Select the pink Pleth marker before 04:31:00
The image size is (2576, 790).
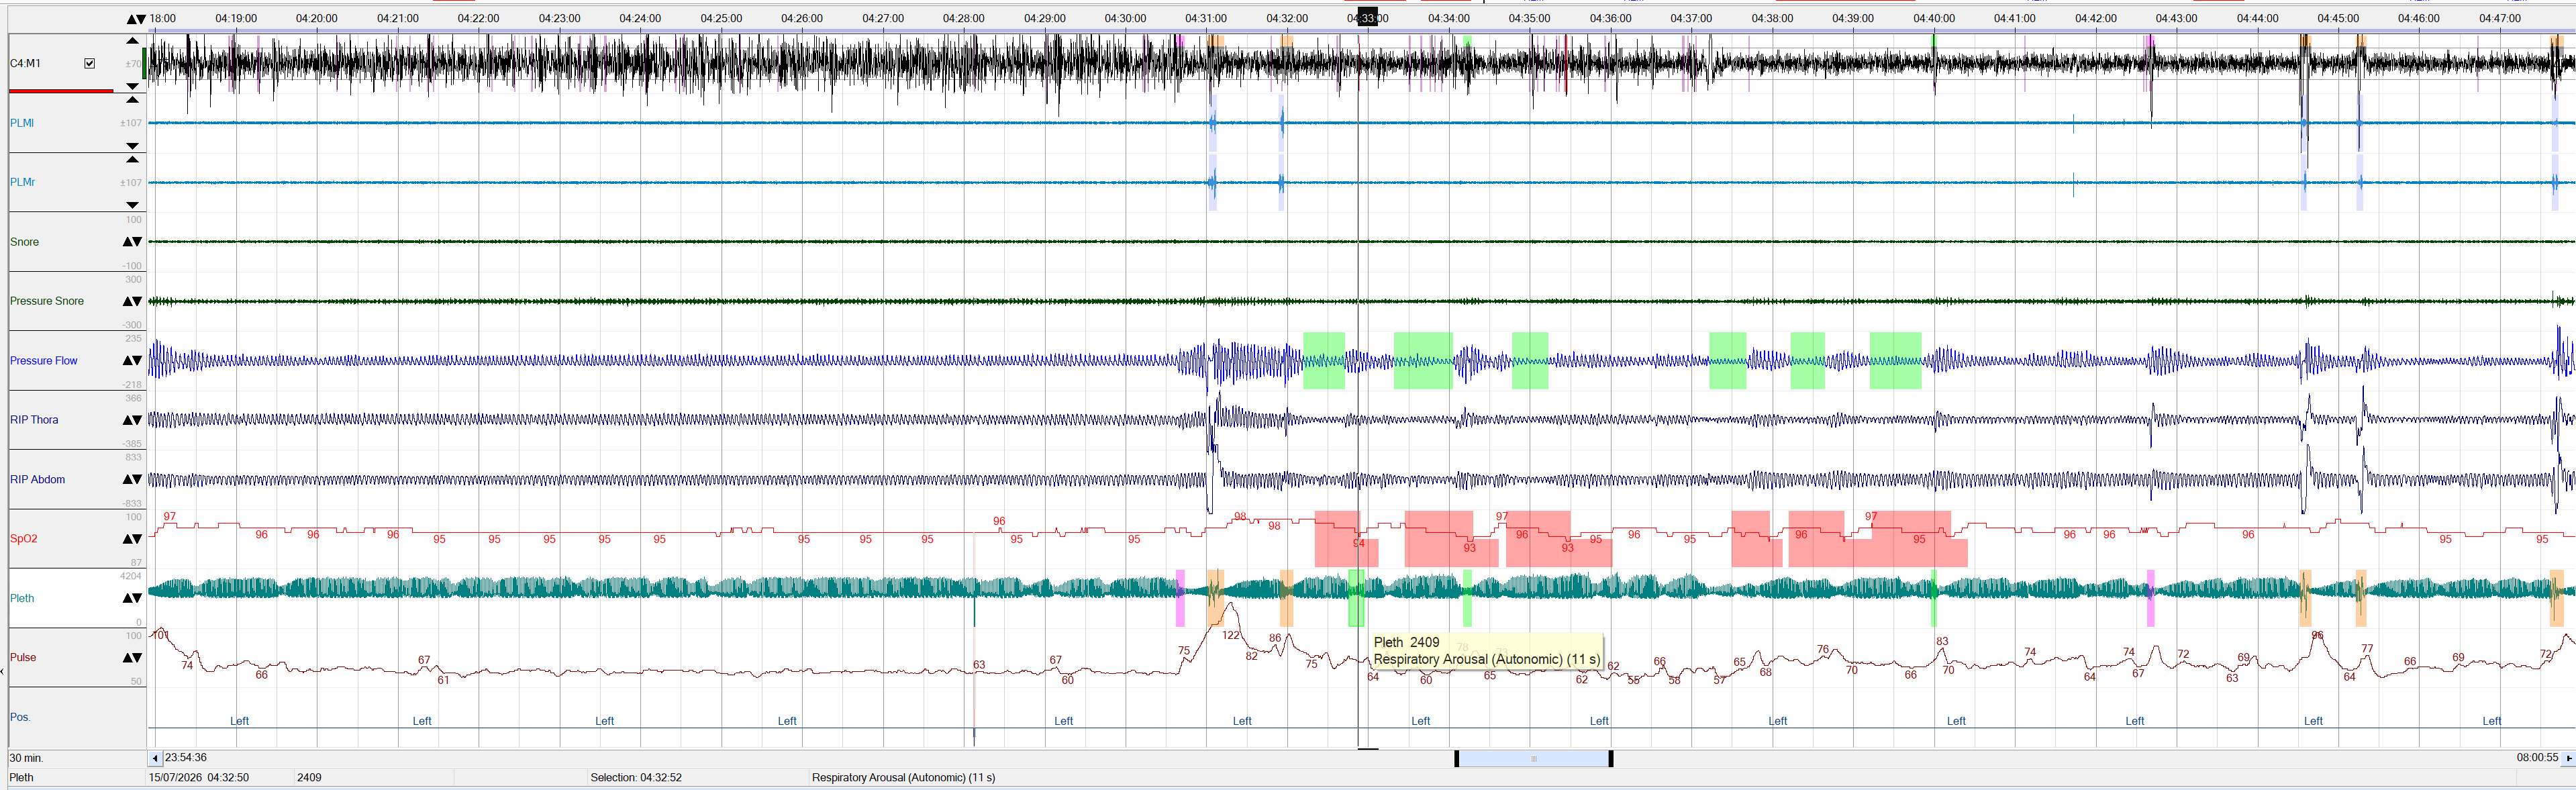click(x=1180, y=598)
